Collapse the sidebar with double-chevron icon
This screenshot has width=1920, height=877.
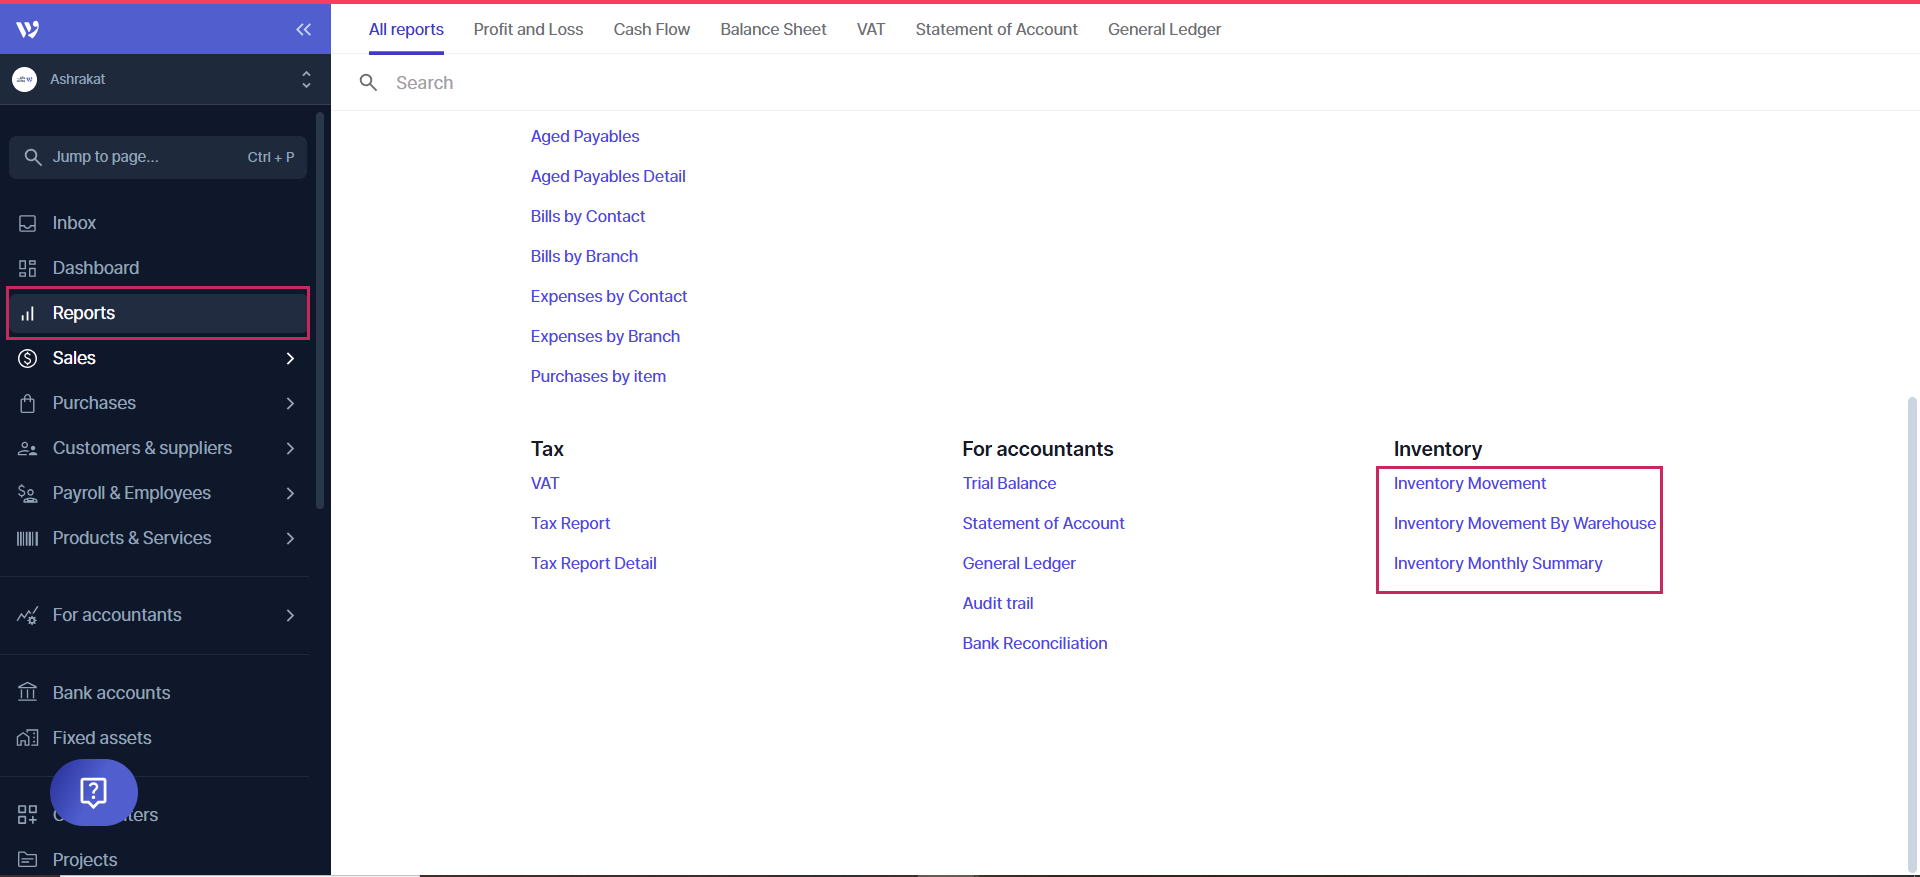(x=303, y=29)
